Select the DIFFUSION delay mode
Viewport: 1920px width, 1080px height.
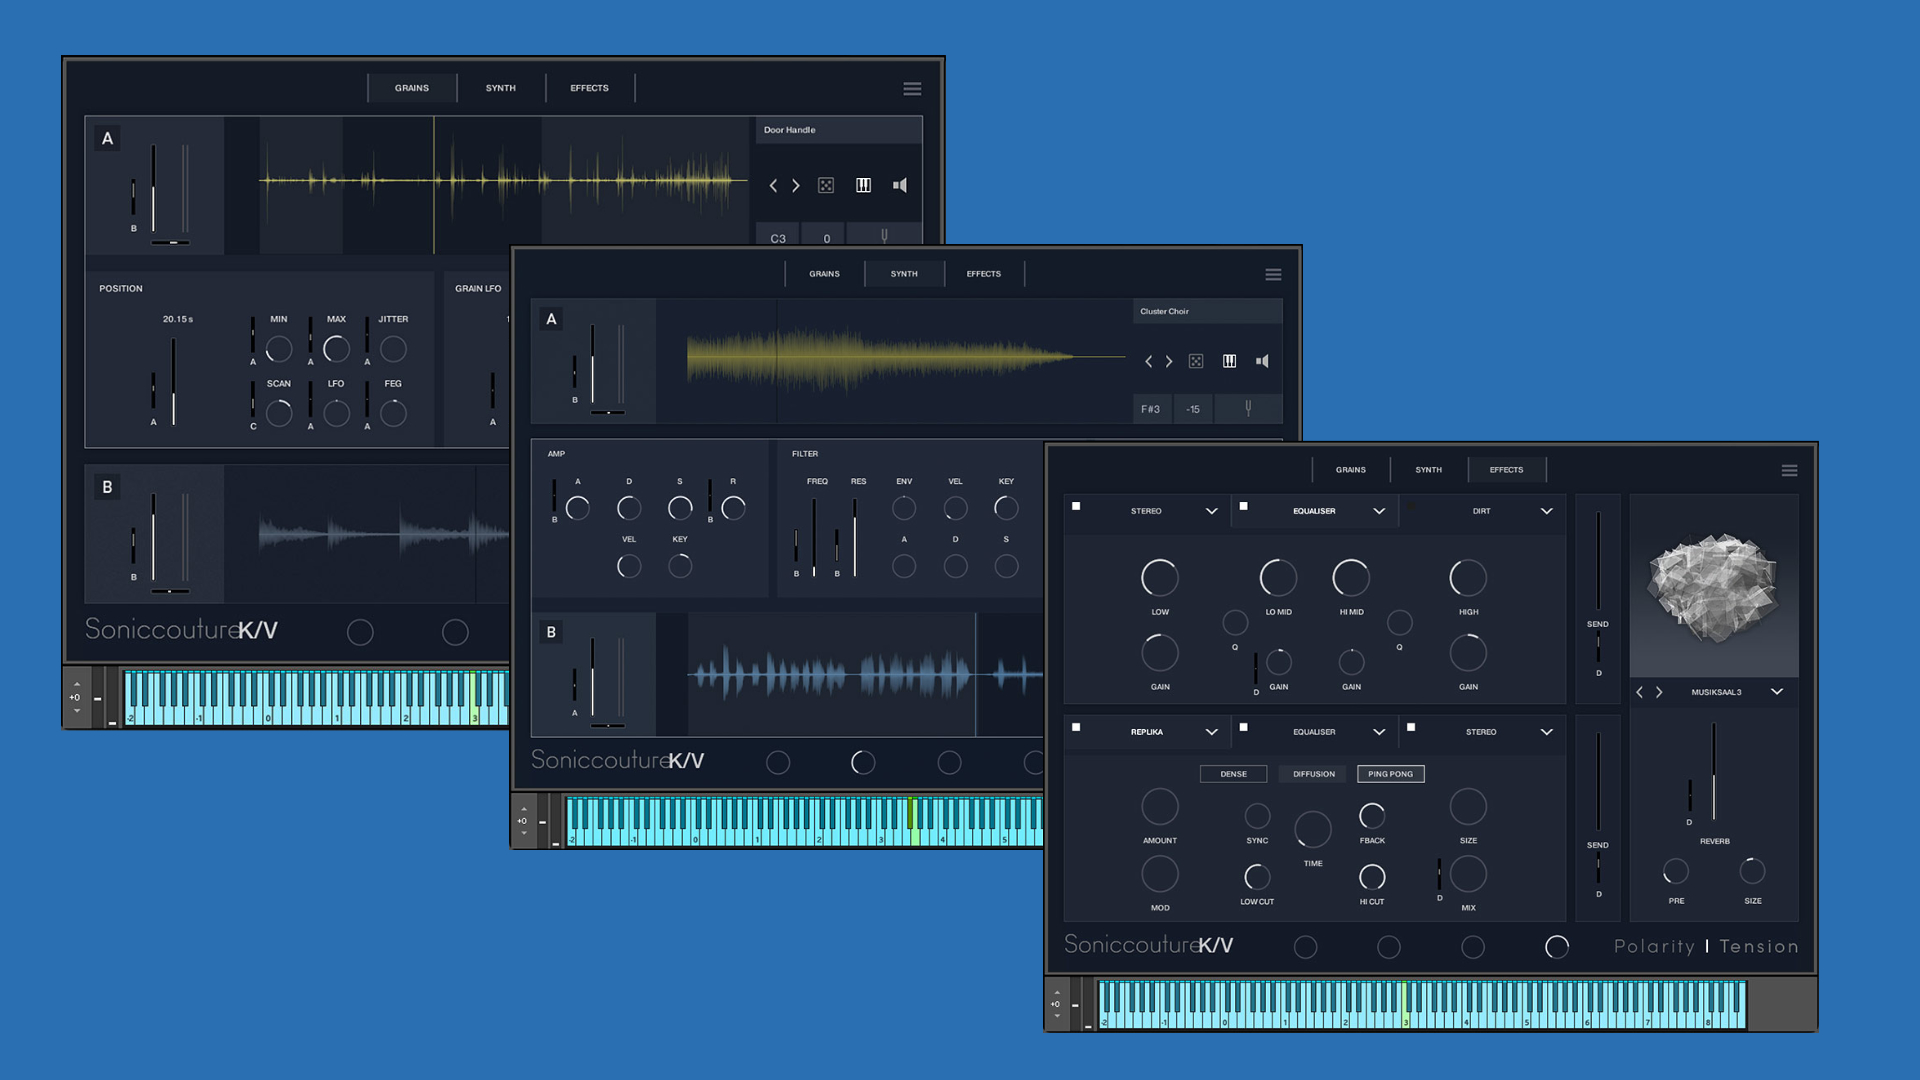1313,774
